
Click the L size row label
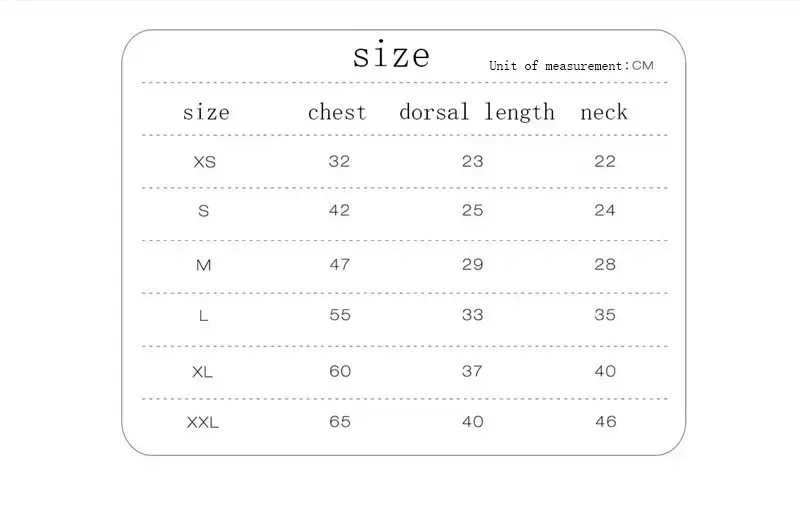tap(203, 316)
